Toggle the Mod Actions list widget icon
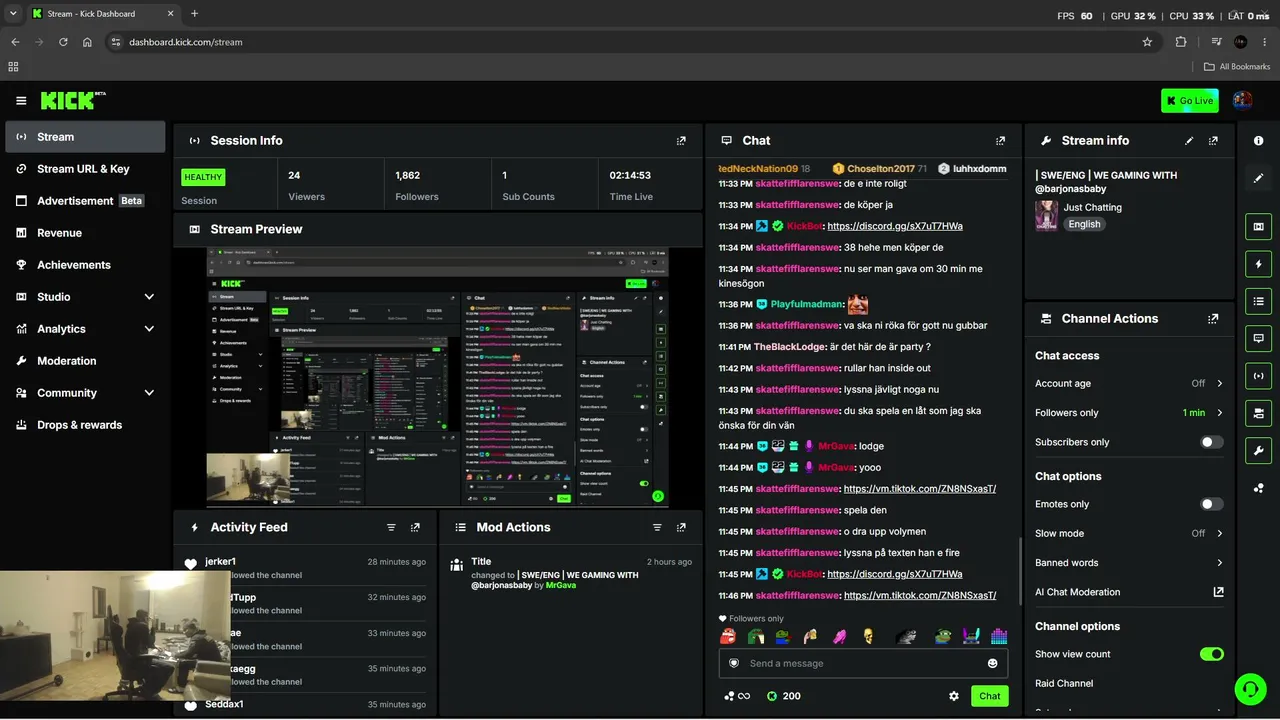Viewport: 1280px width, 720px height. pyautogui.click(x=1258, y=301)
